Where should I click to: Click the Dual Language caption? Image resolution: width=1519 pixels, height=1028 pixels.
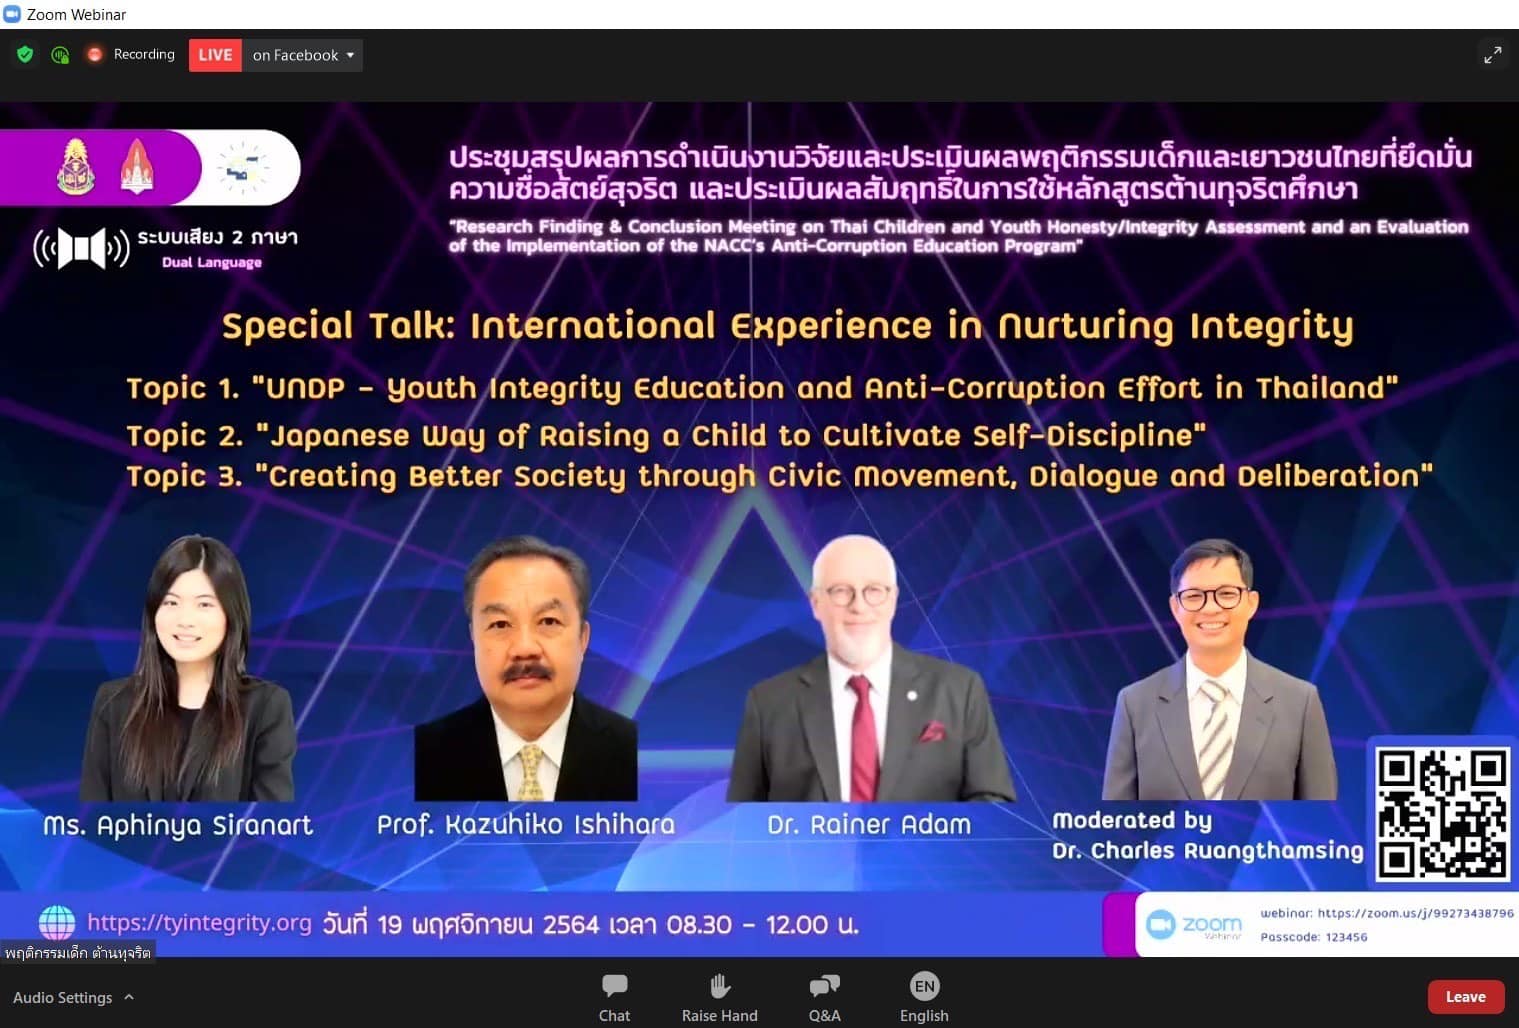[212, 262]
